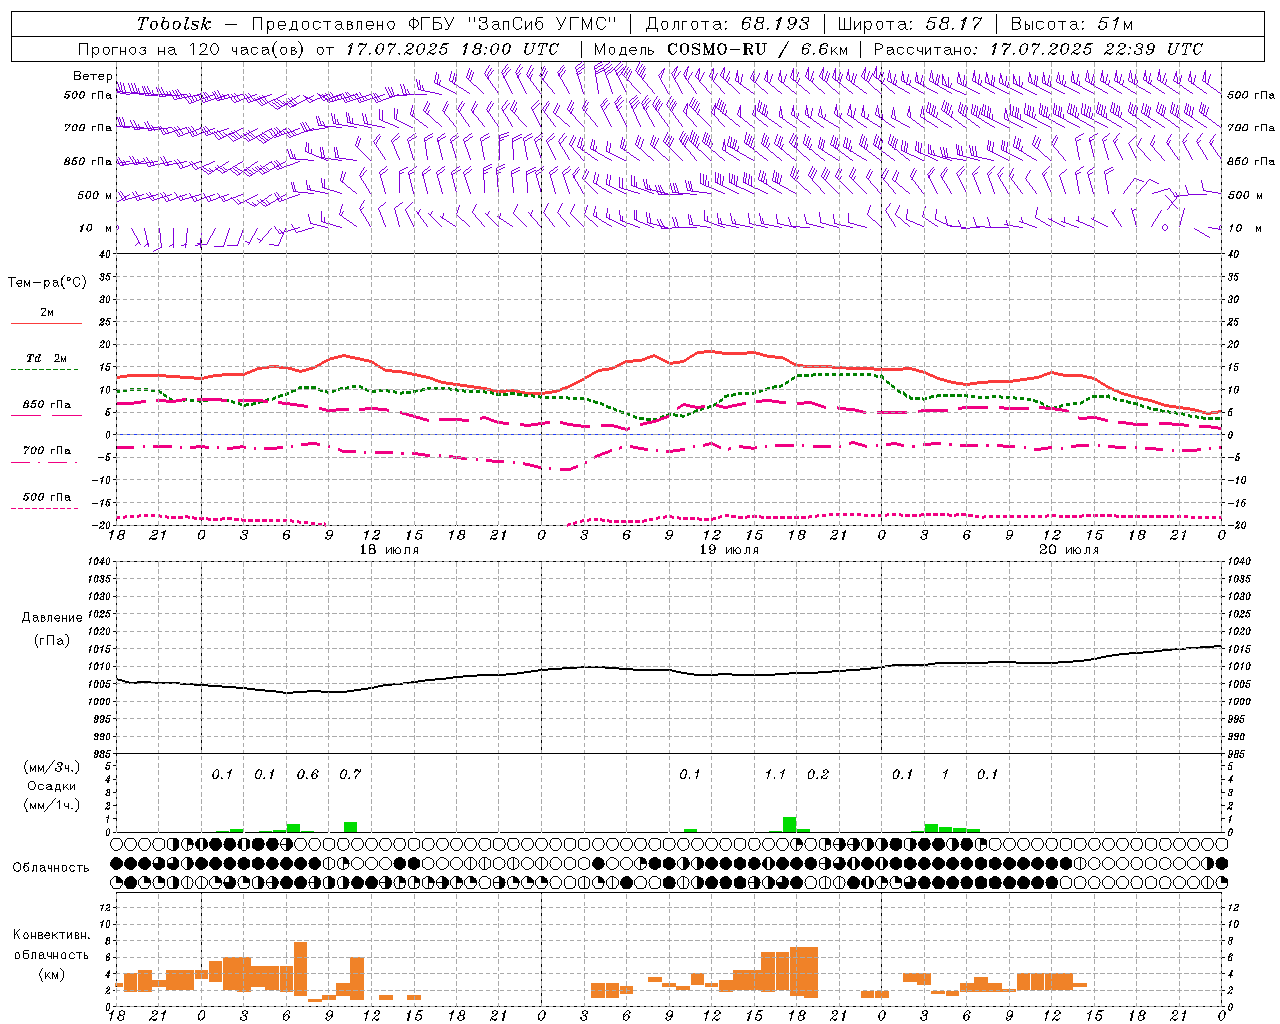1280x1024 pixels.
Task: Click the 'Высота: 51м' value
Action: coord(1072,24)
